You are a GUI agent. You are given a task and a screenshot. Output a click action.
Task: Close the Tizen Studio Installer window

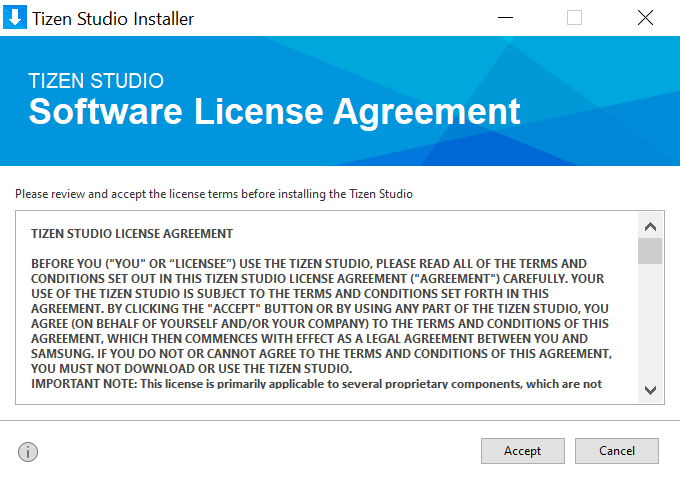[645, 18]
